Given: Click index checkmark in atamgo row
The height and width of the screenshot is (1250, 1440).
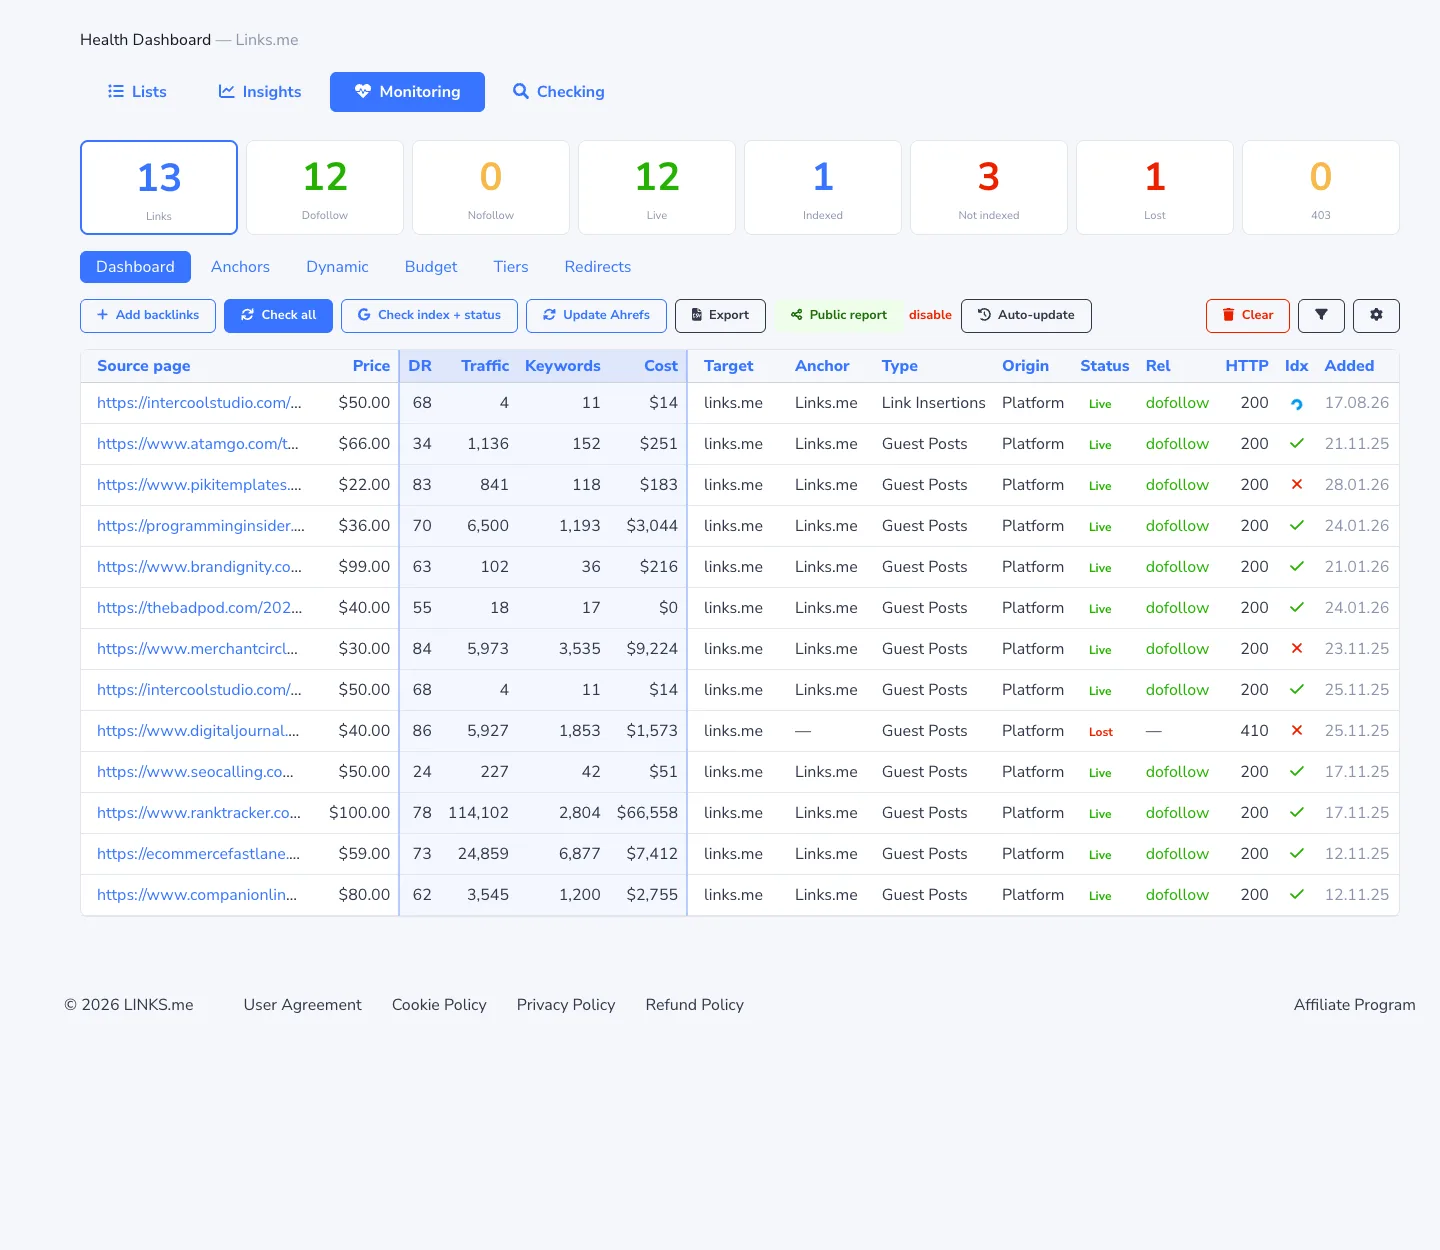Looking at the screenshot, I should point(1296,443).
